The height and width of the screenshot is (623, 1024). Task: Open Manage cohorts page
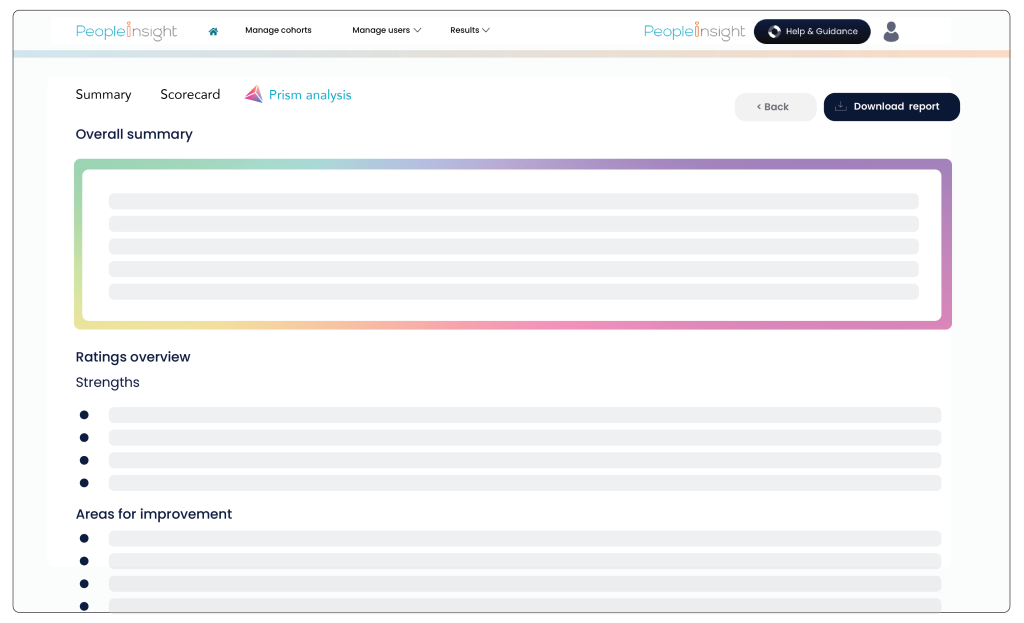click(x=278, y=30)
